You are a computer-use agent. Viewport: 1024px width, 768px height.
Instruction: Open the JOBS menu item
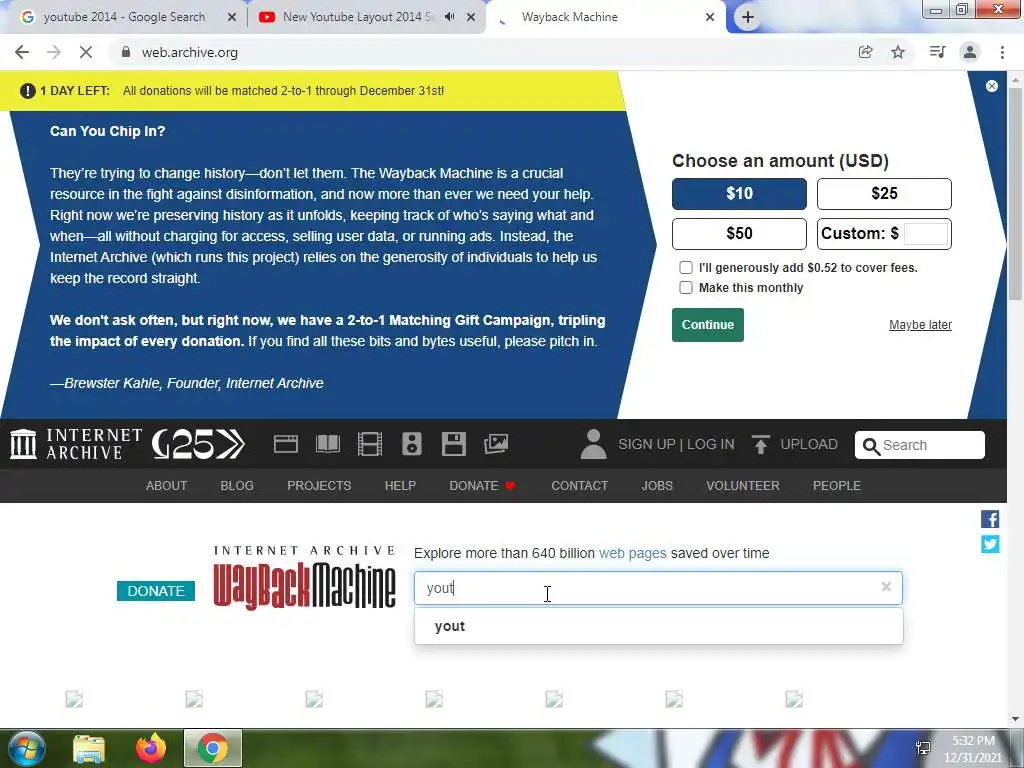(x=657, y=486)
